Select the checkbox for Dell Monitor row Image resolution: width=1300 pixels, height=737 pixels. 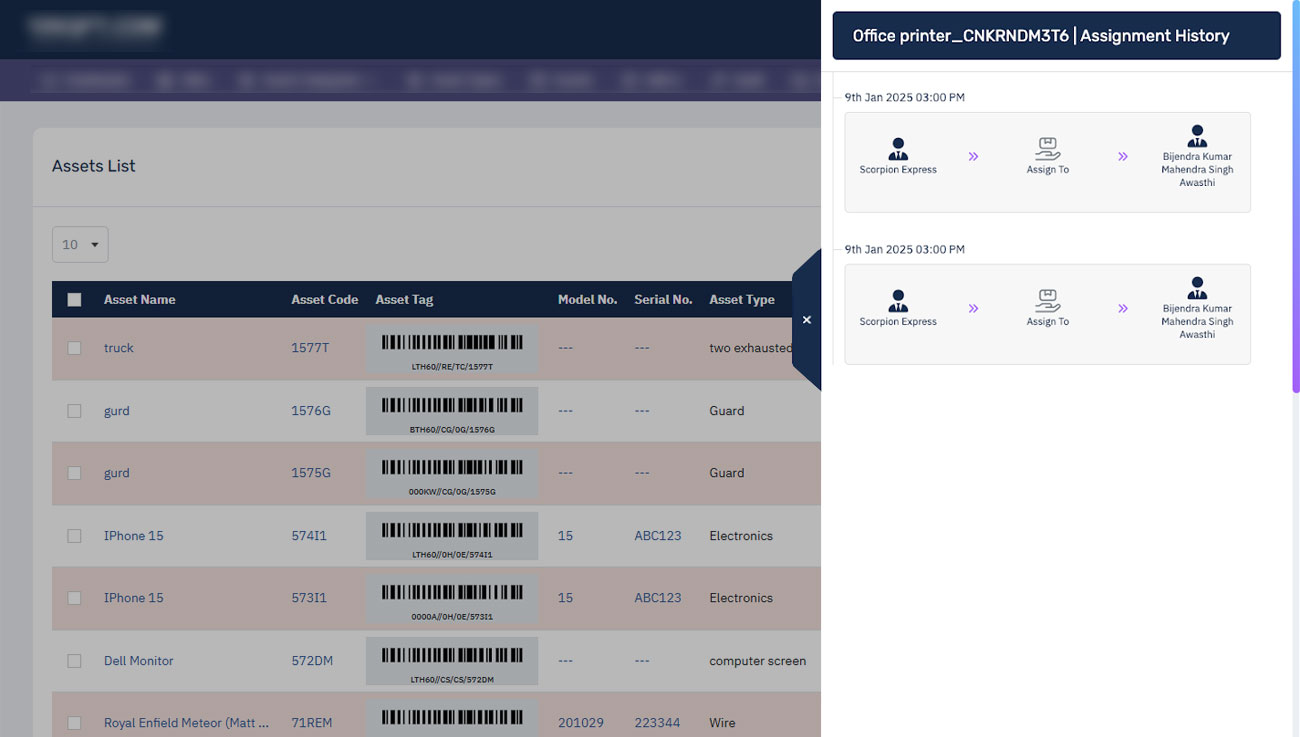click(74, 661)
